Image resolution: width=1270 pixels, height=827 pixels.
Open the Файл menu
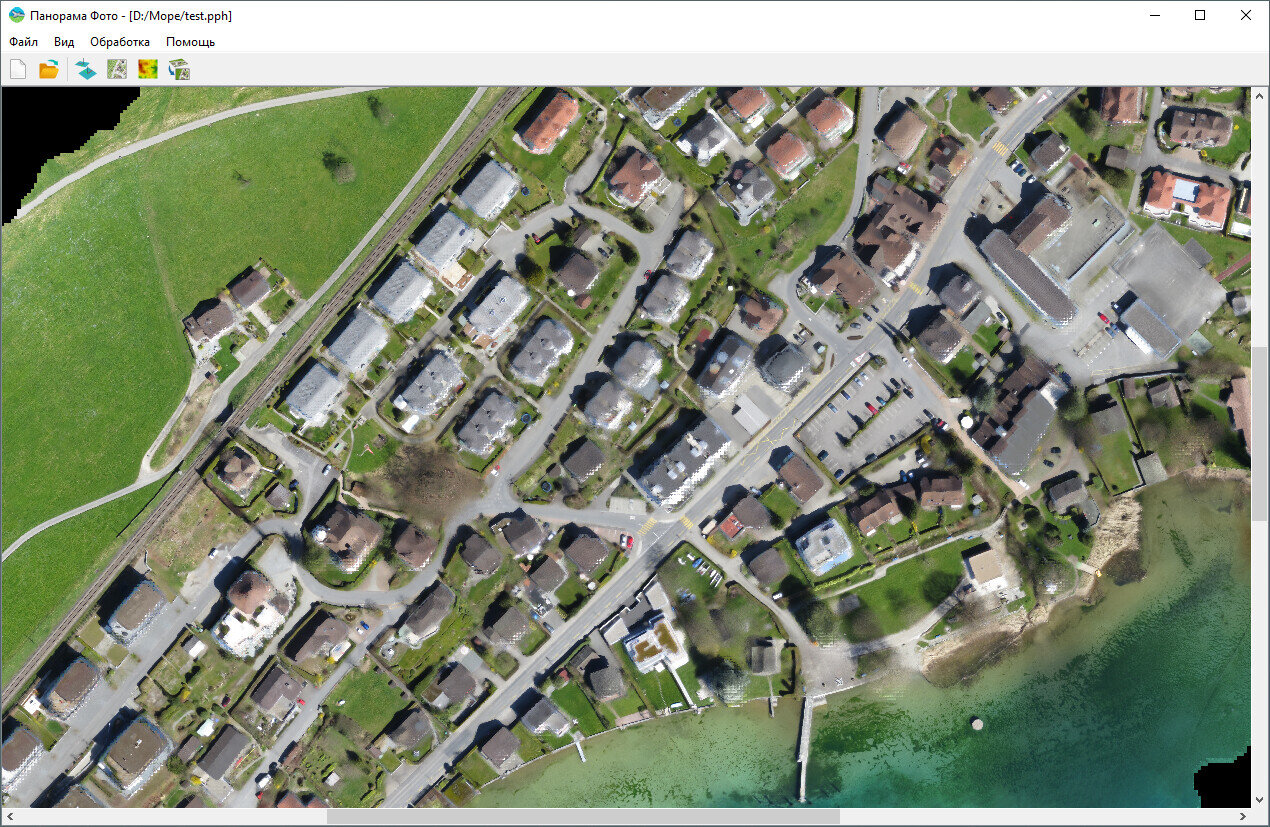pos(23,42)
